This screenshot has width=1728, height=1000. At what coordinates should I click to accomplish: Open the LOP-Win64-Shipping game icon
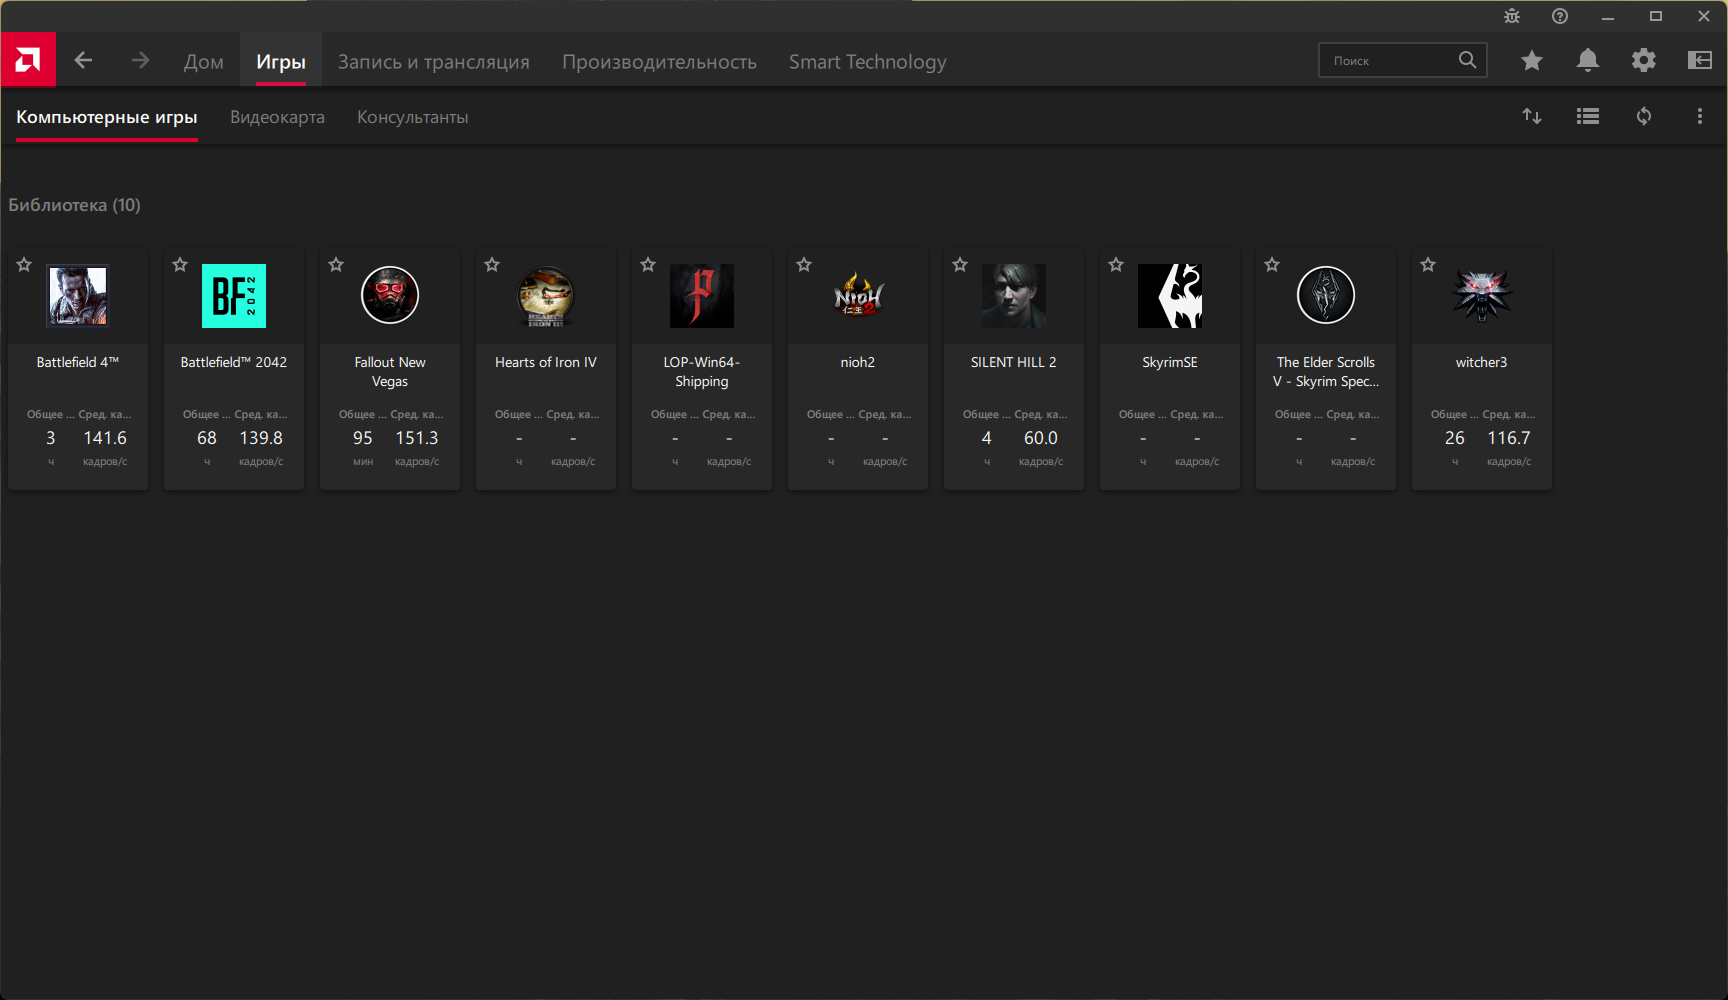[x=702, y=296]
